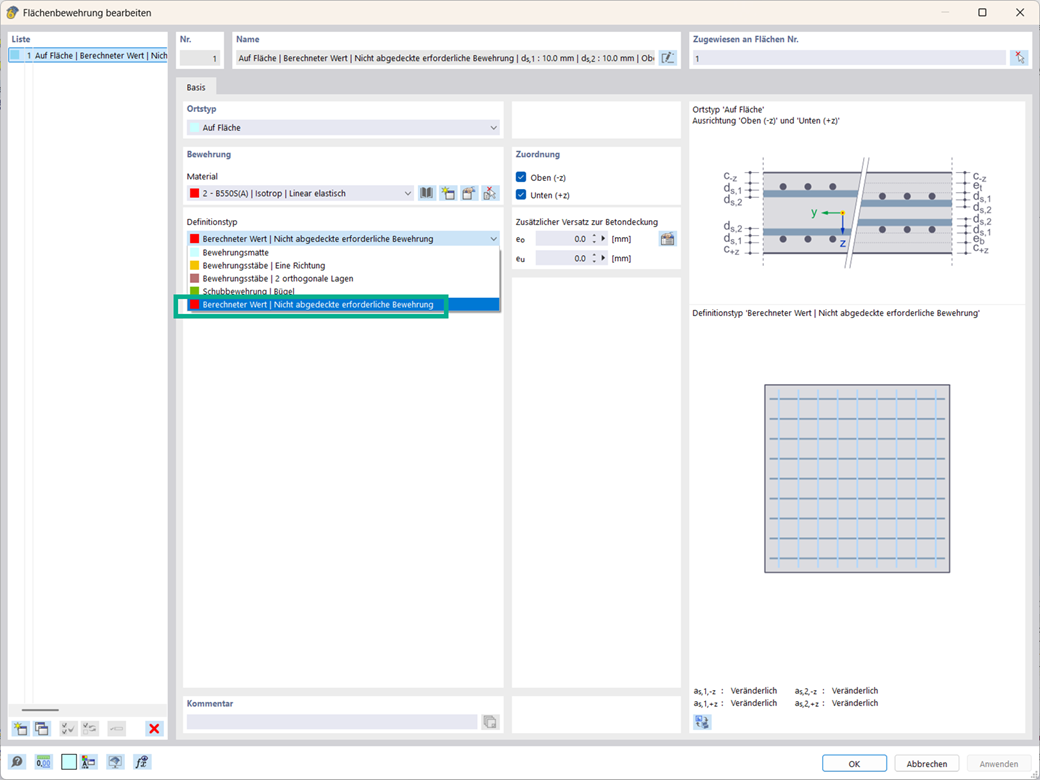This screenshot has height=780, width=1040.
Task: Click the Nr. field showing 1
Action: 200,58
